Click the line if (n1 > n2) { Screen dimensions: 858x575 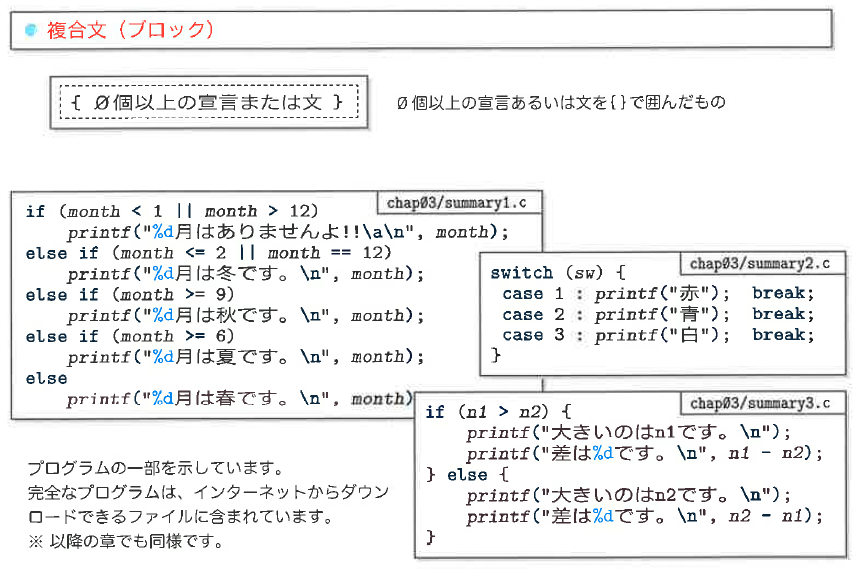point(498,411)
